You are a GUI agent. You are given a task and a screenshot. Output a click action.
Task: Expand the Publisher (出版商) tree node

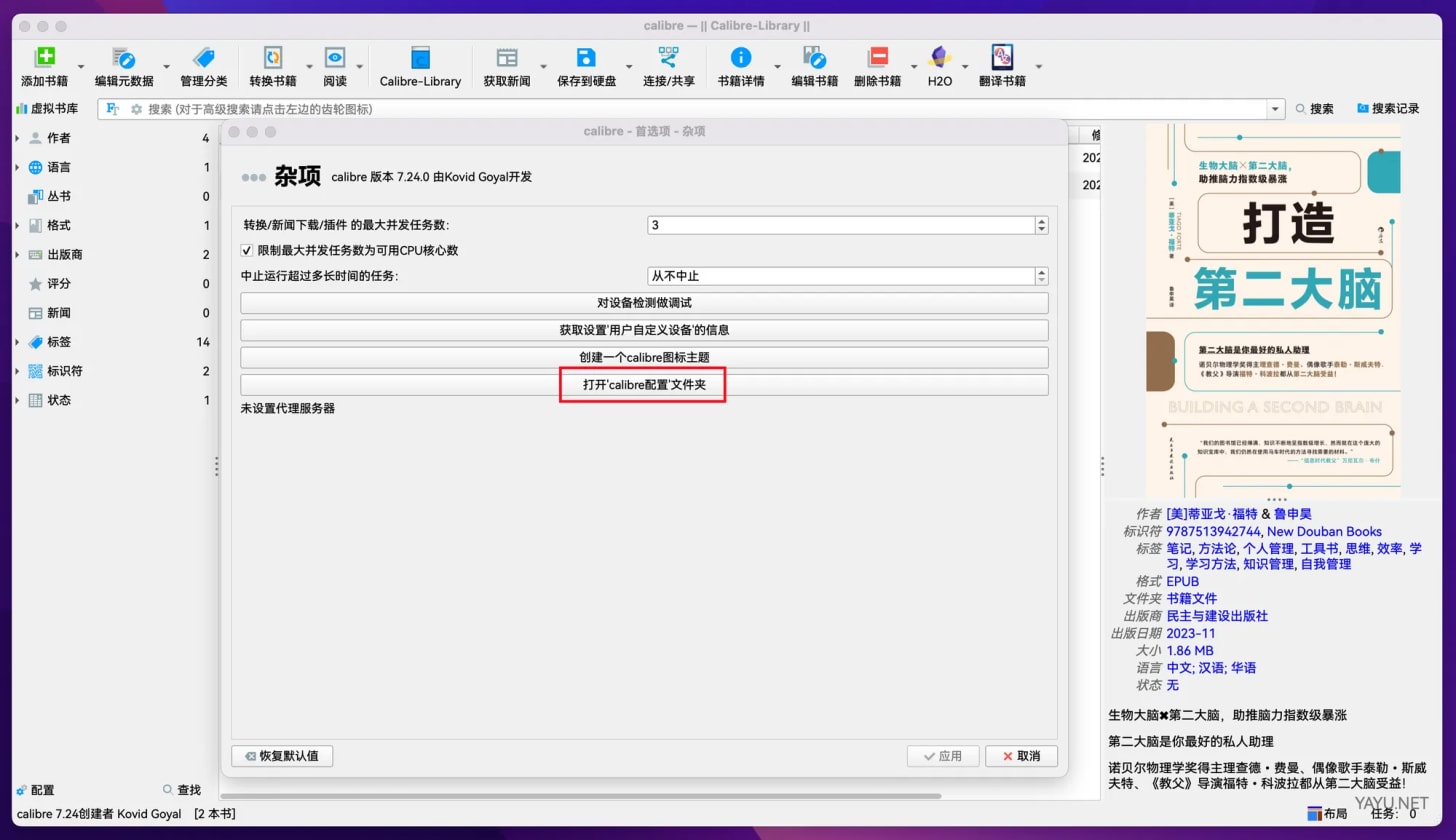pos(17,254)
